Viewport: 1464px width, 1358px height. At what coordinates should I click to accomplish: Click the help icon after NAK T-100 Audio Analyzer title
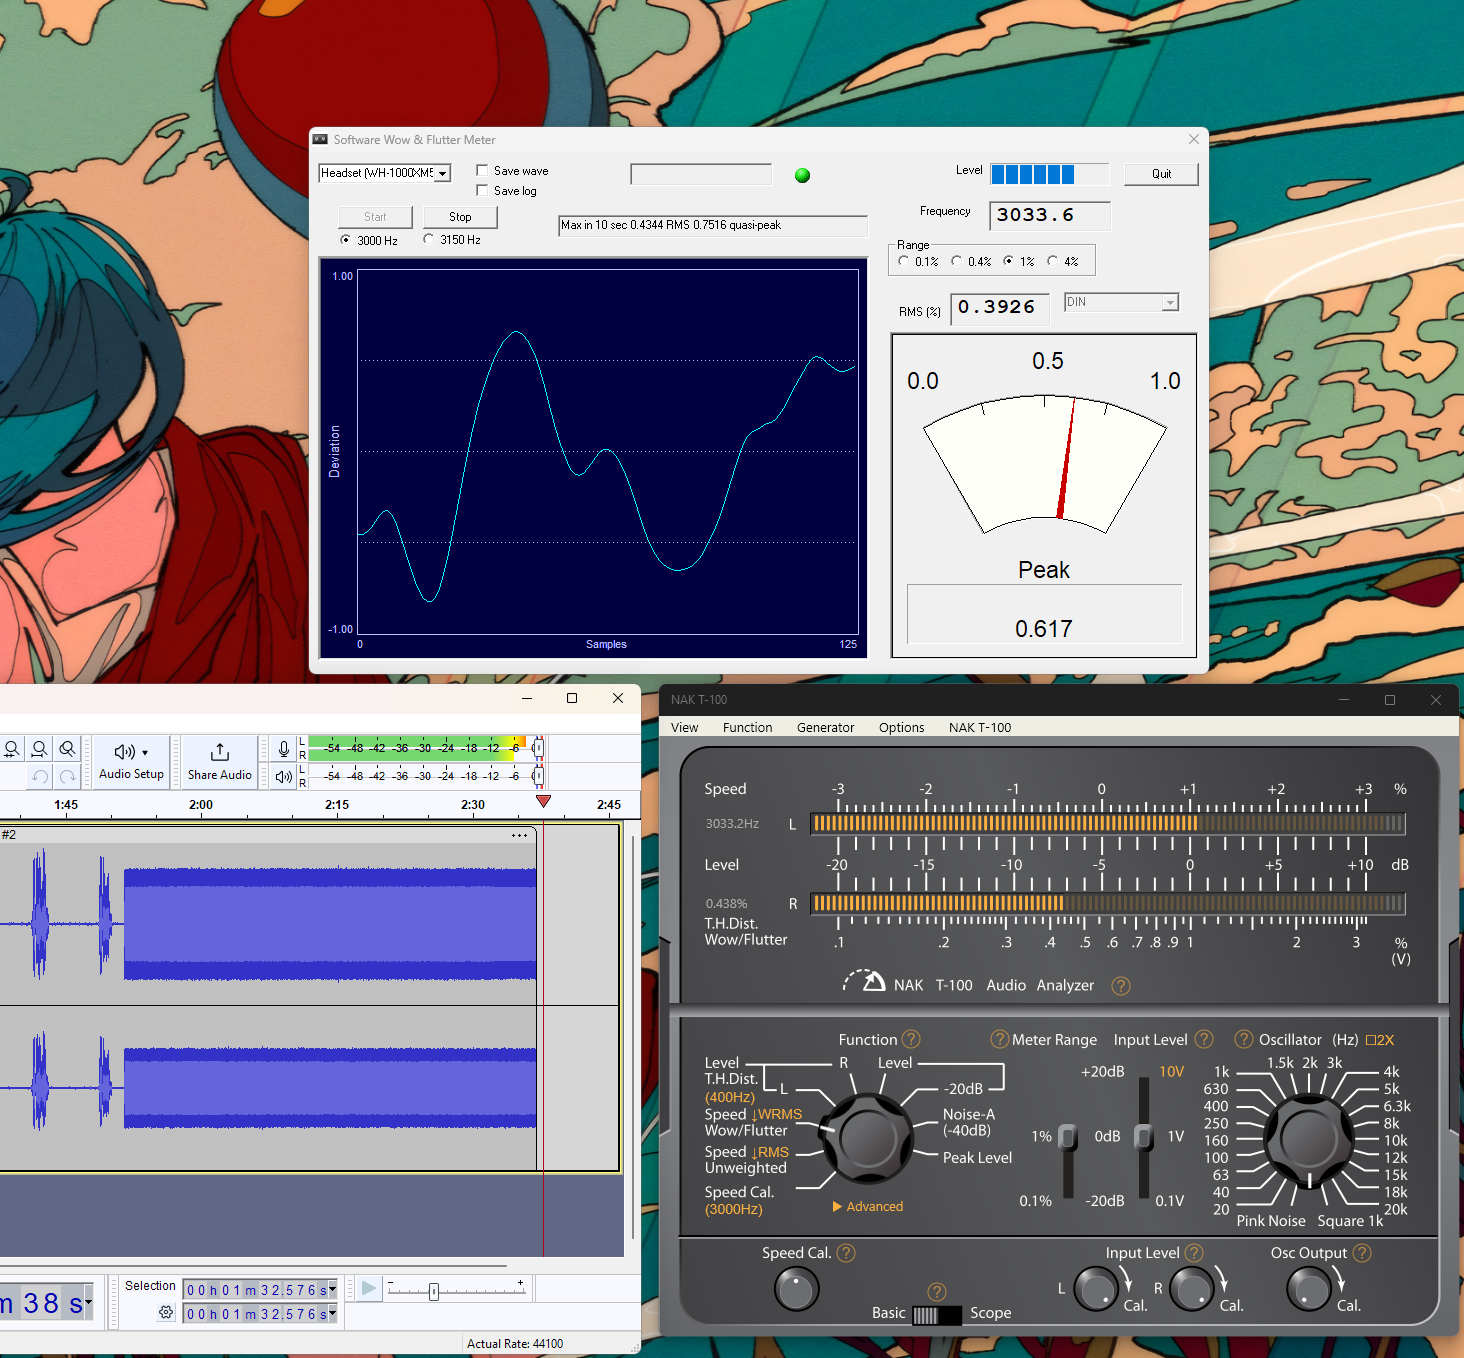(x=1121, y=985)
